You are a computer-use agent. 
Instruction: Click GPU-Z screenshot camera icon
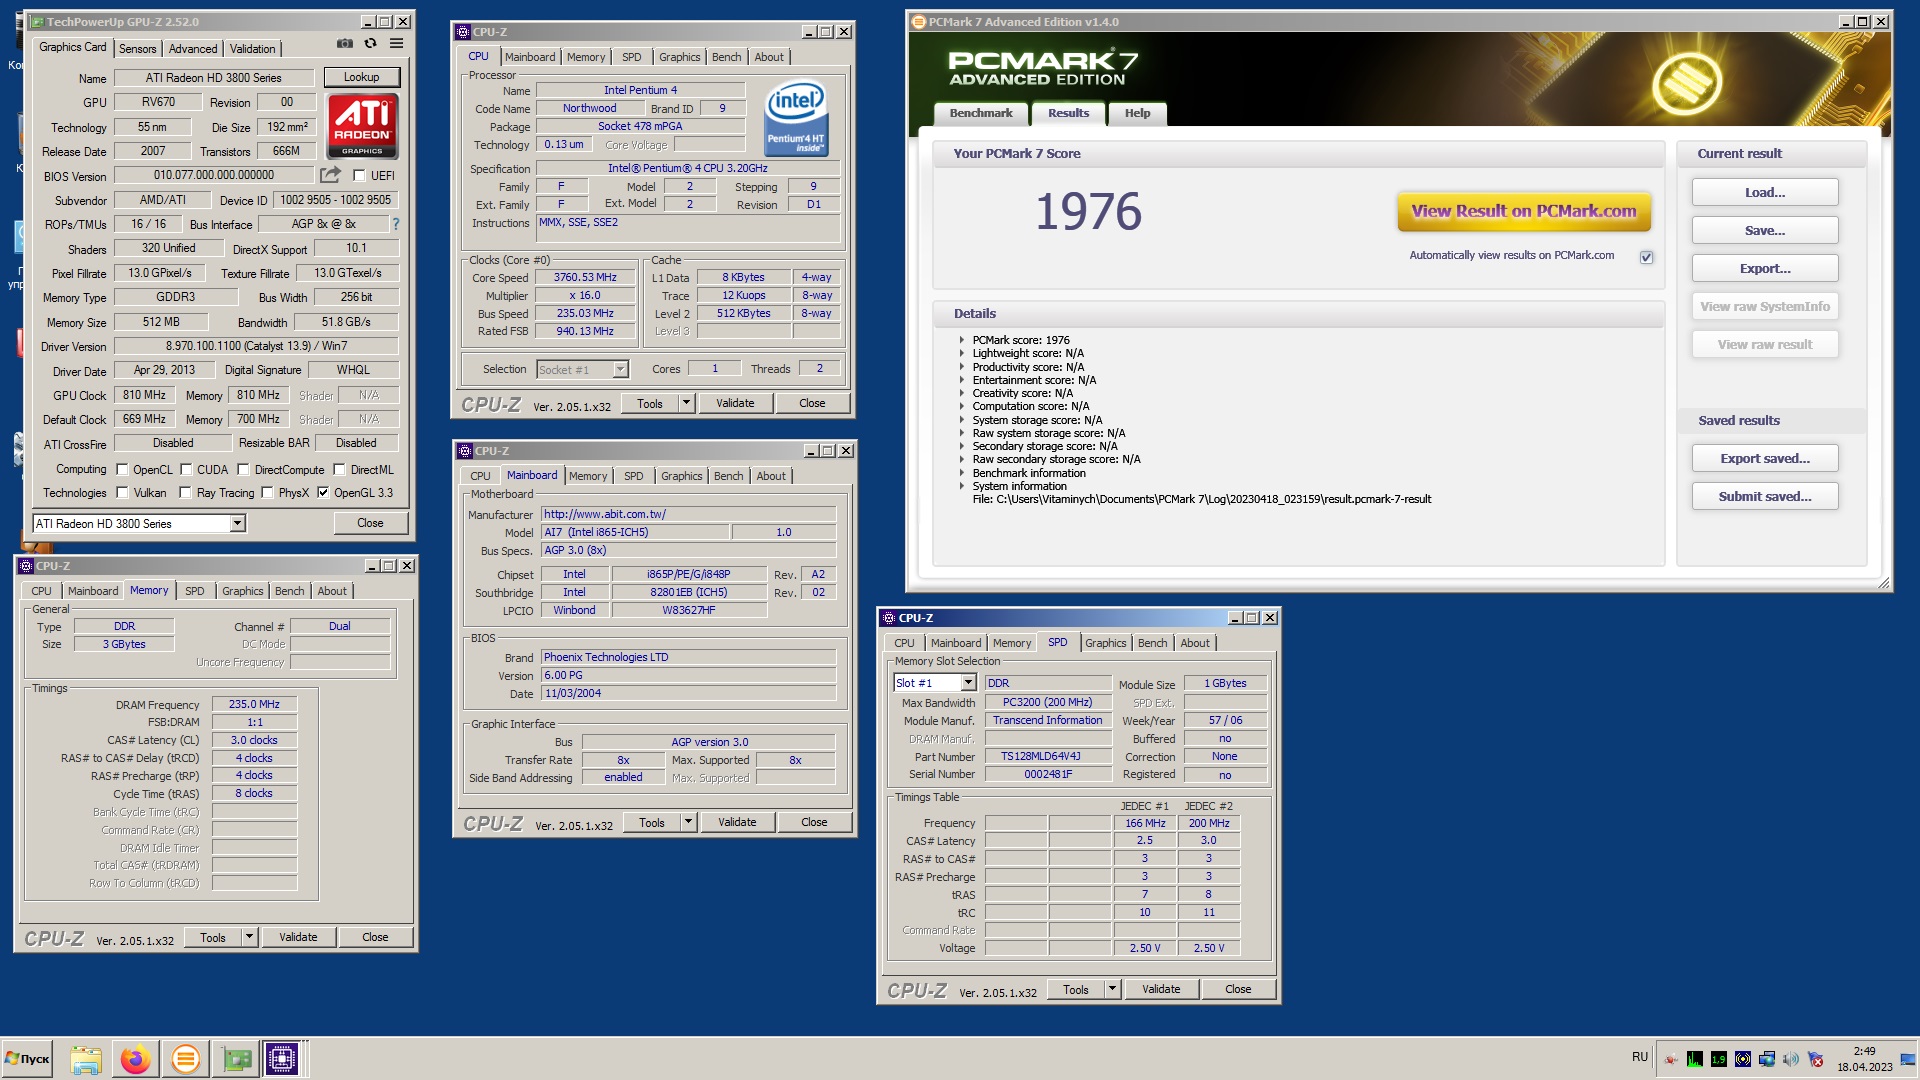tap(344, 44)
